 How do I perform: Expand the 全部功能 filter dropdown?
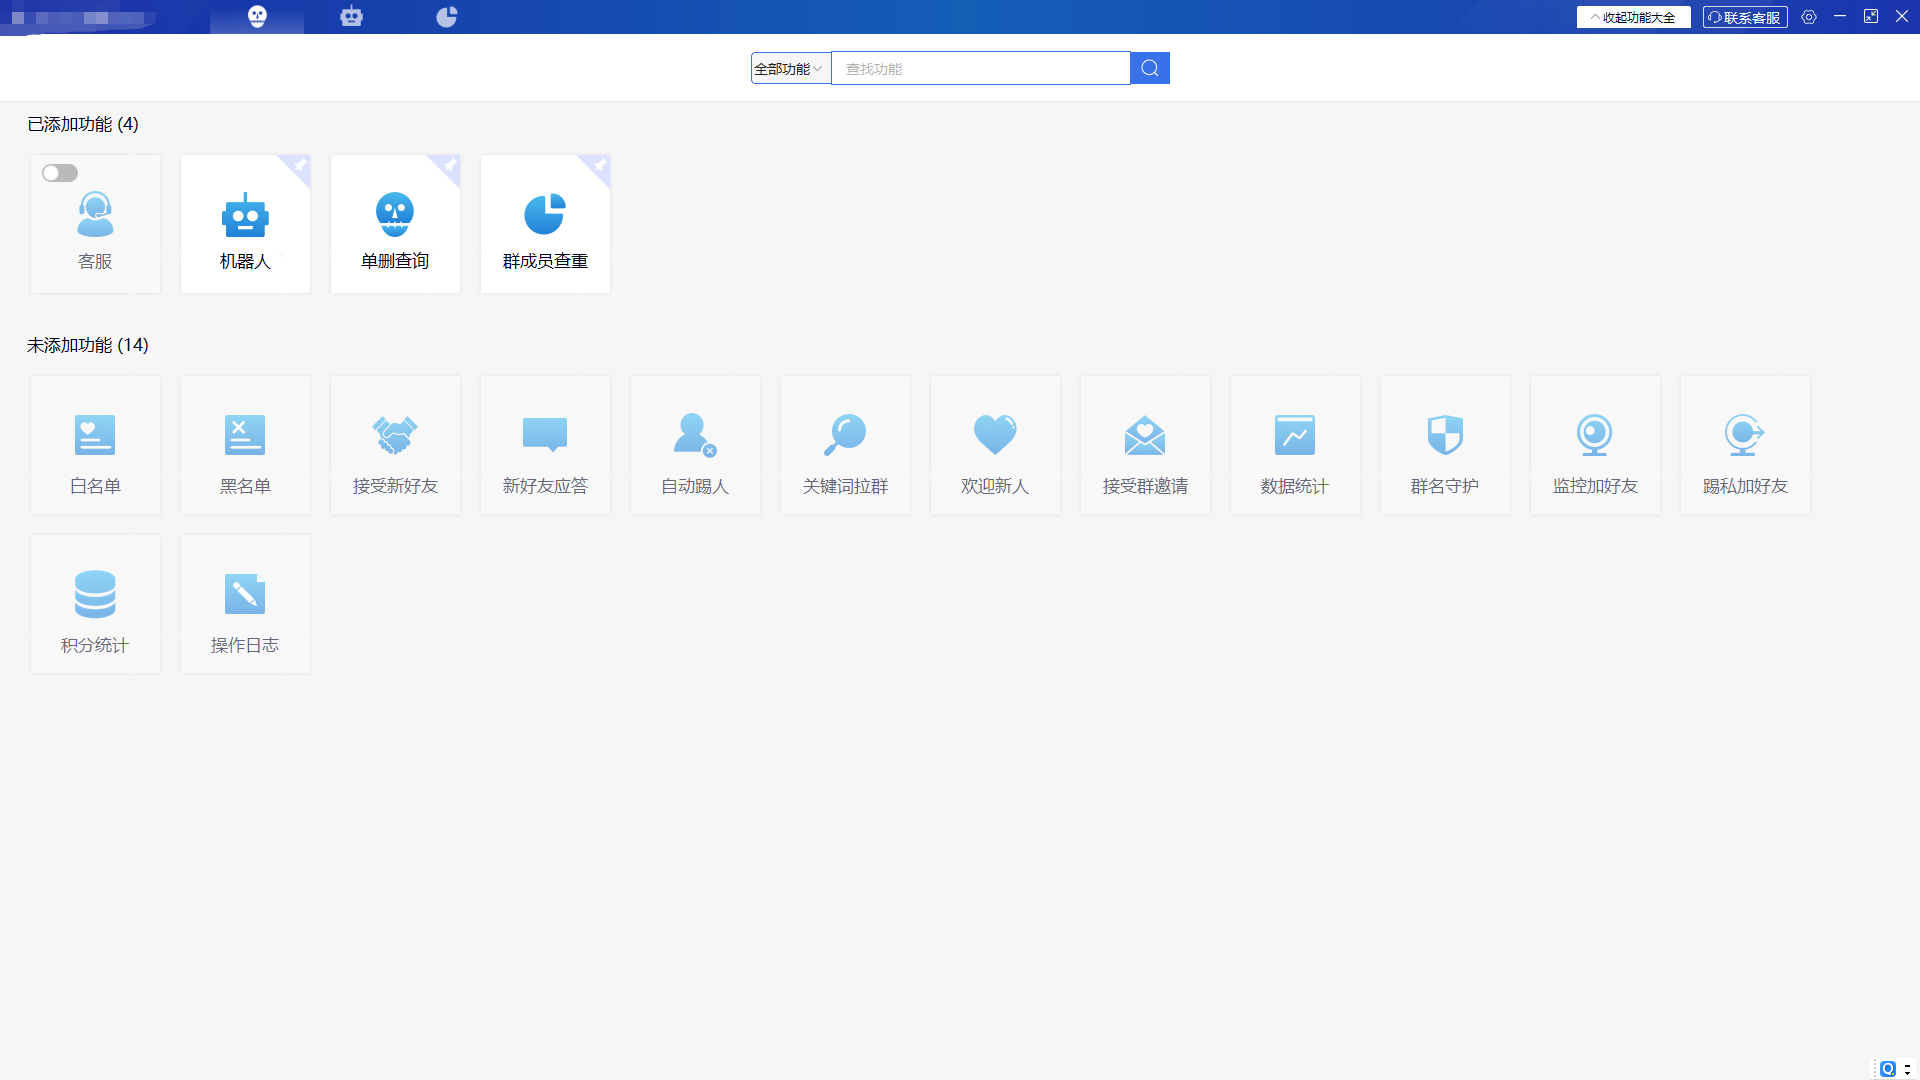[x=790, y=68]
